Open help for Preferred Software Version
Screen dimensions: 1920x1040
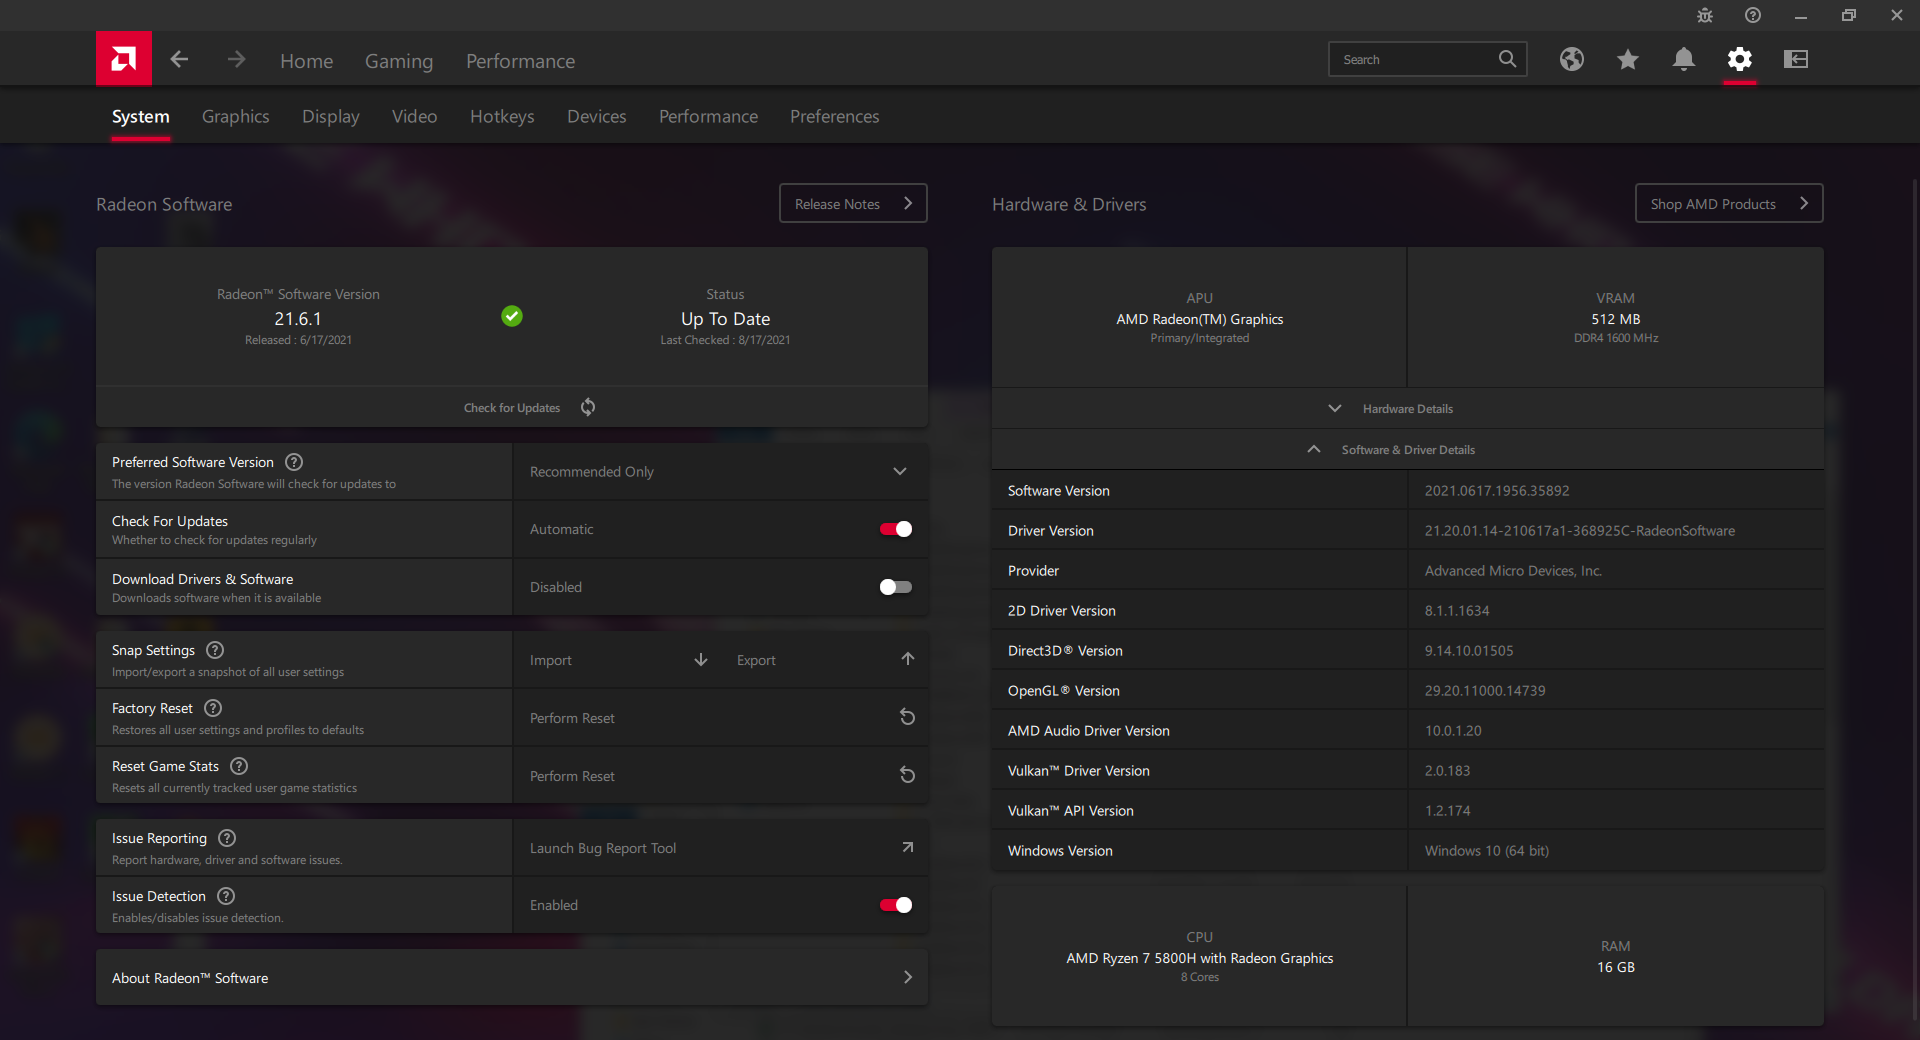coord(294,462)
